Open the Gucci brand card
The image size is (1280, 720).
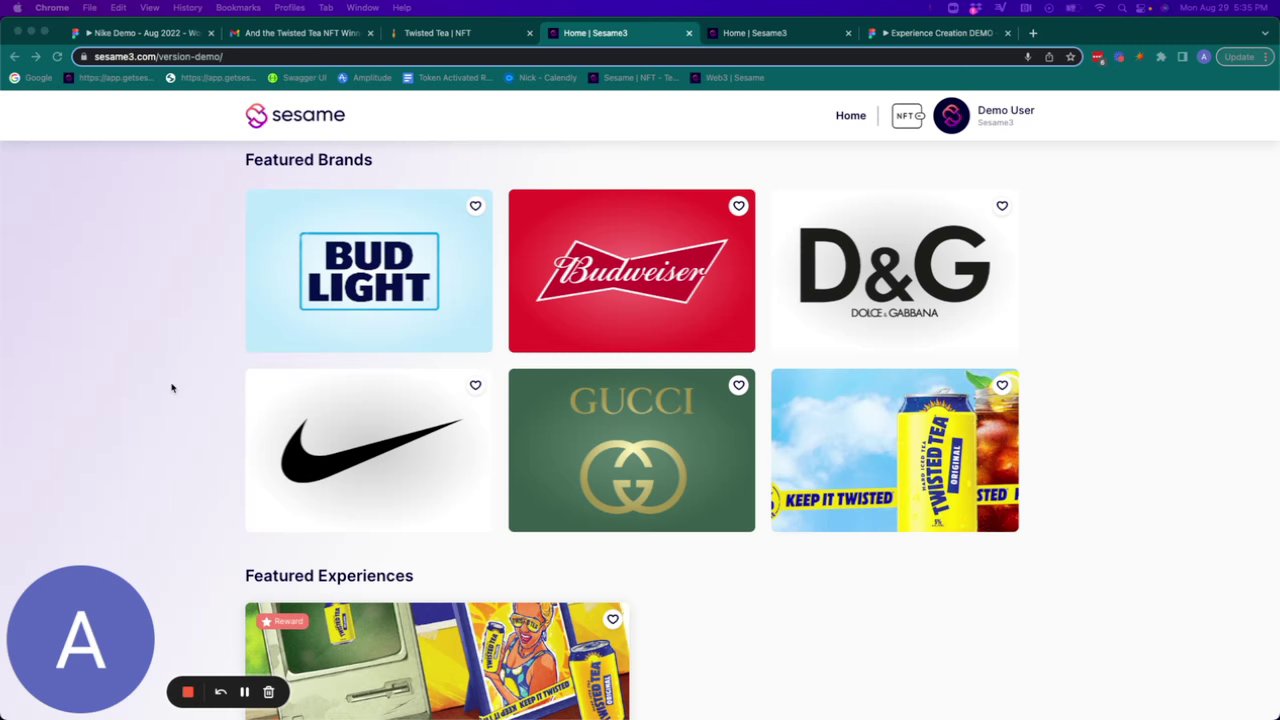pos(632,450)
